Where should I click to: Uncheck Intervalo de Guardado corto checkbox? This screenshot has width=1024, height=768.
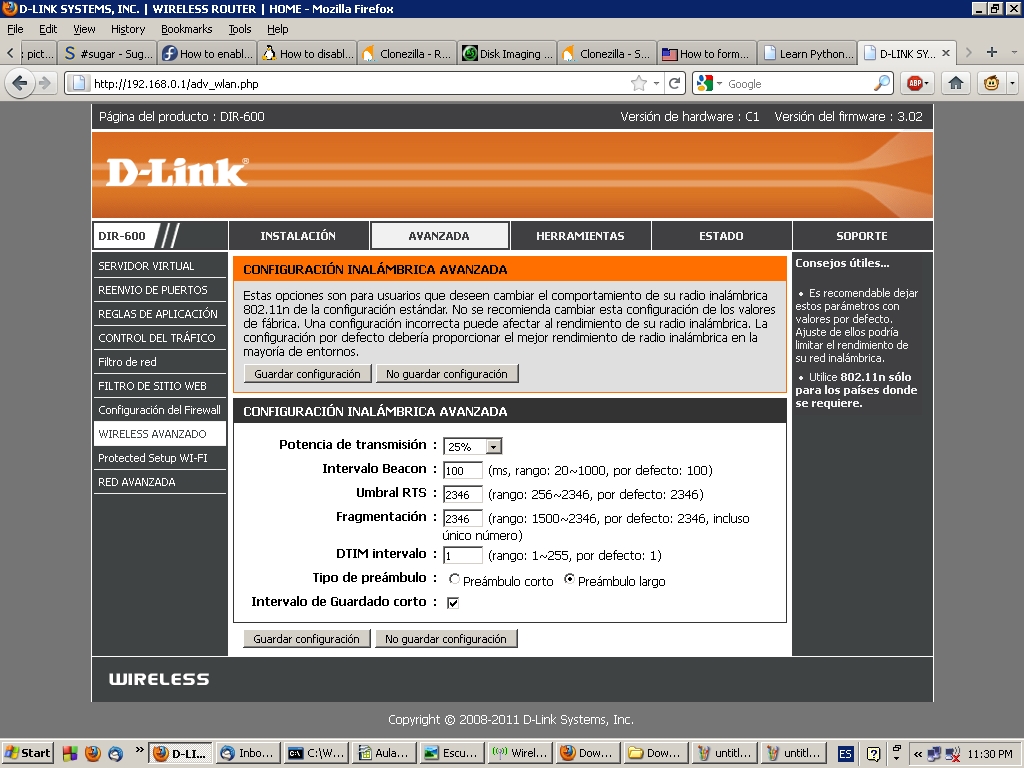point(453,603)
